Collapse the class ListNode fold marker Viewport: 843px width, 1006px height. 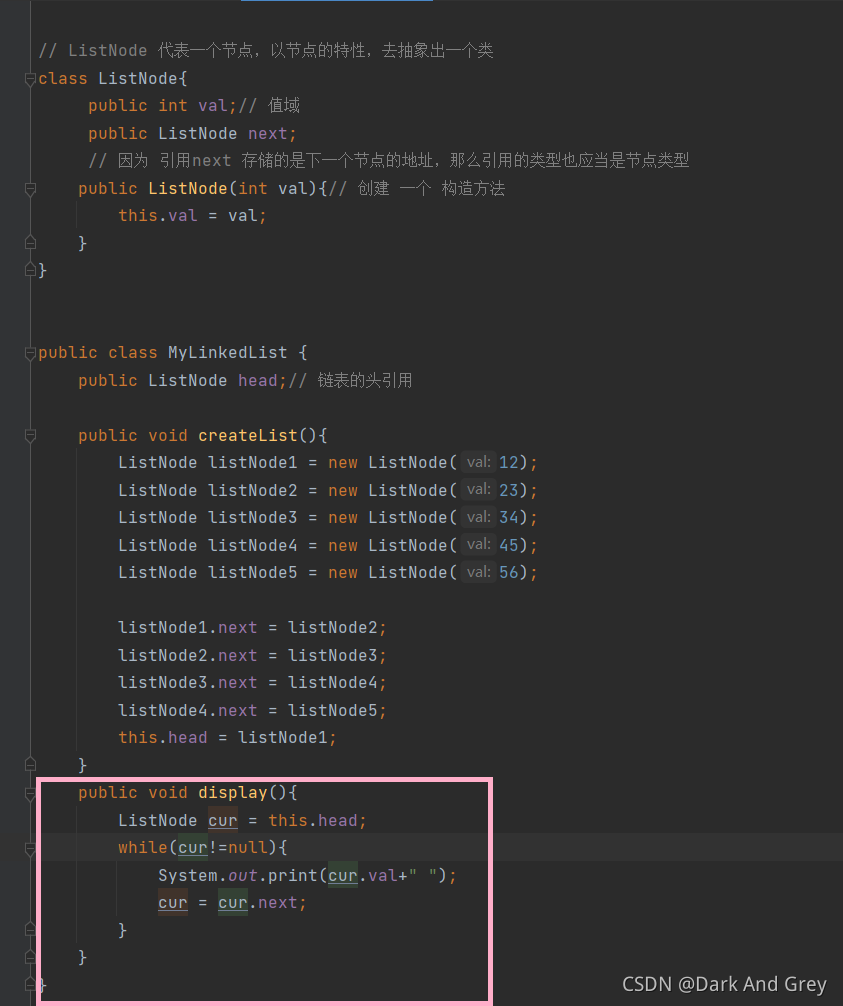30,79
